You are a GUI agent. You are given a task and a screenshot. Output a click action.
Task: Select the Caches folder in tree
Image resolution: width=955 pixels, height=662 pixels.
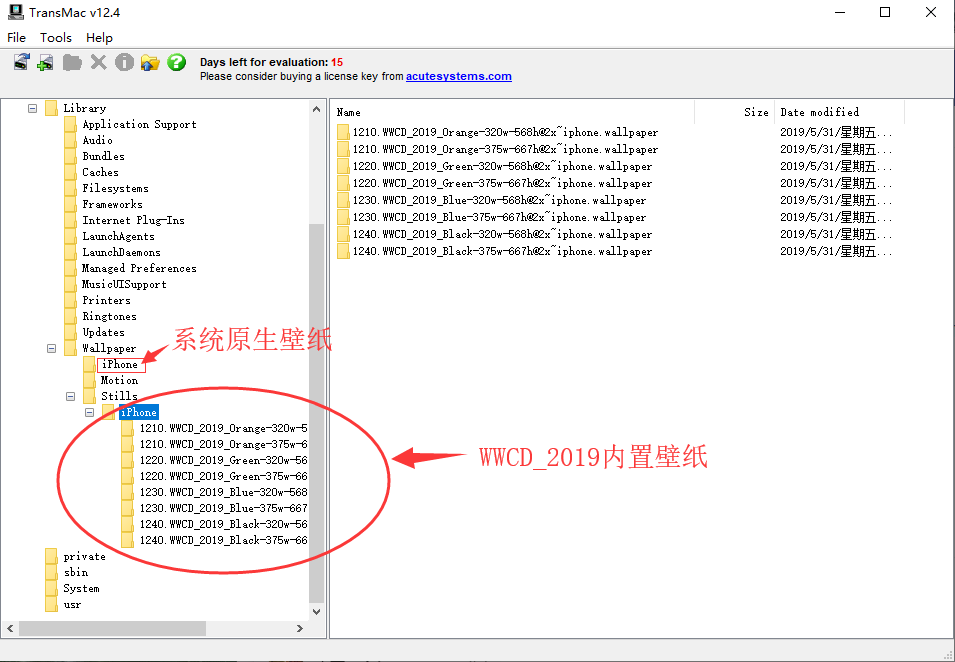click(100, 172)
